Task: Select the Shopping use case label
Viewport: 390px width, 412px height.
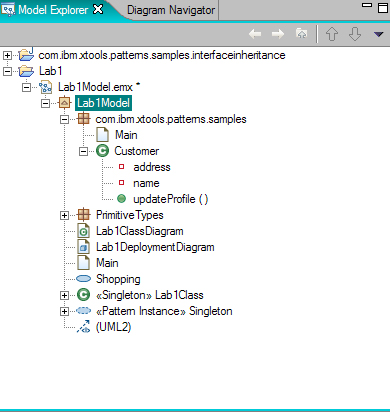Action: 118,279
